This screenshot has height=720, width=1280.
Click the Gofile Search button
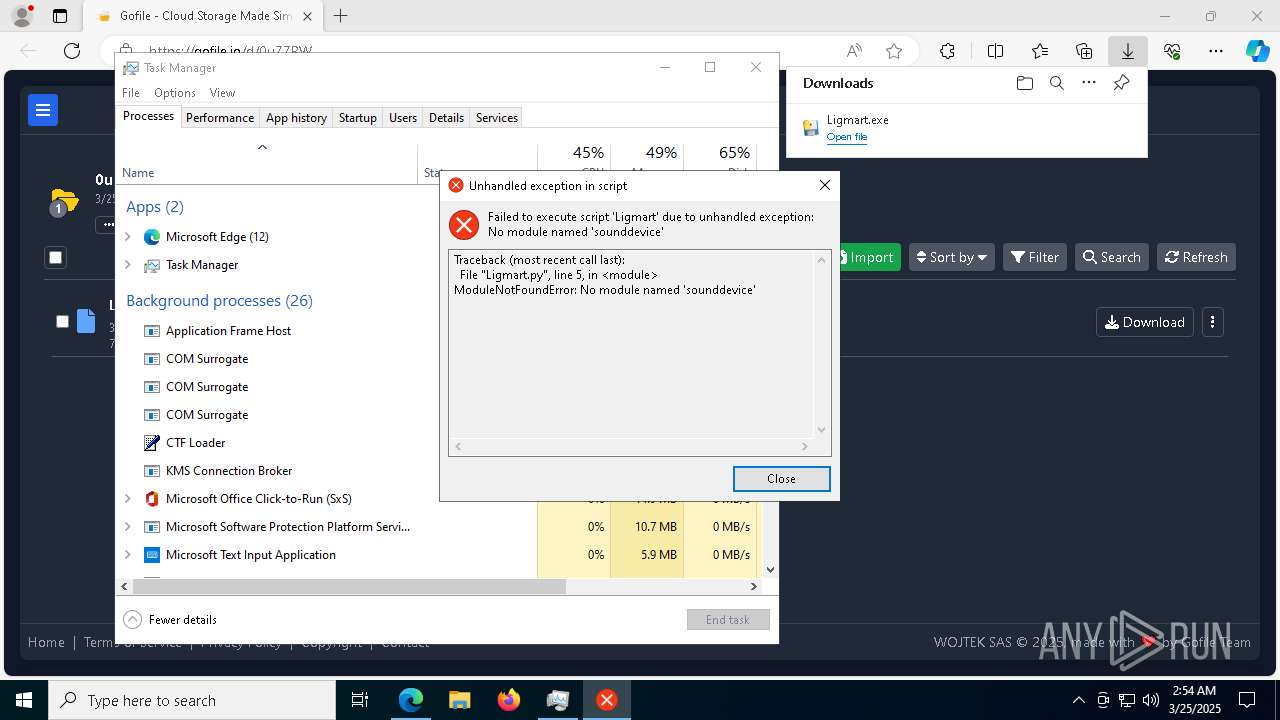tap(1111, 257)
